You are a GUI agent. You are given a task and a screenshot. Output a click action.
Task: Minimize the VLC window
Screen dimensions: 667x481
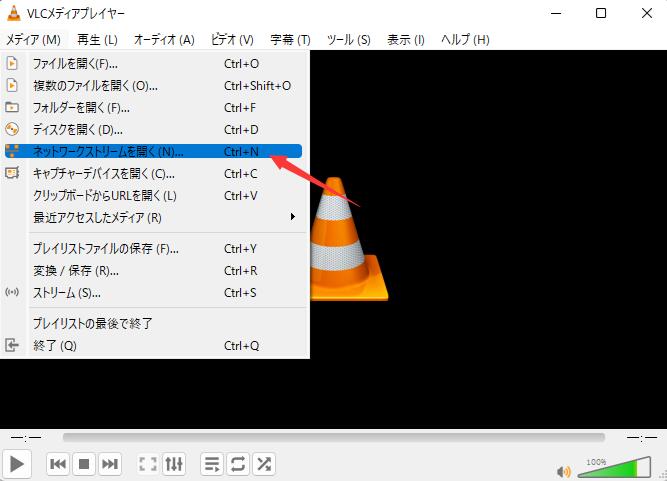(x=556, y=13)
